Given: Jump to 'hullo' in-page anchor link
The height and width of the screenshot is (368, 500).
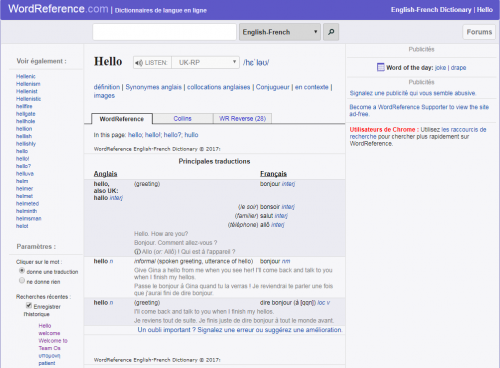Looking at the screenshot, I should [191, 135].
